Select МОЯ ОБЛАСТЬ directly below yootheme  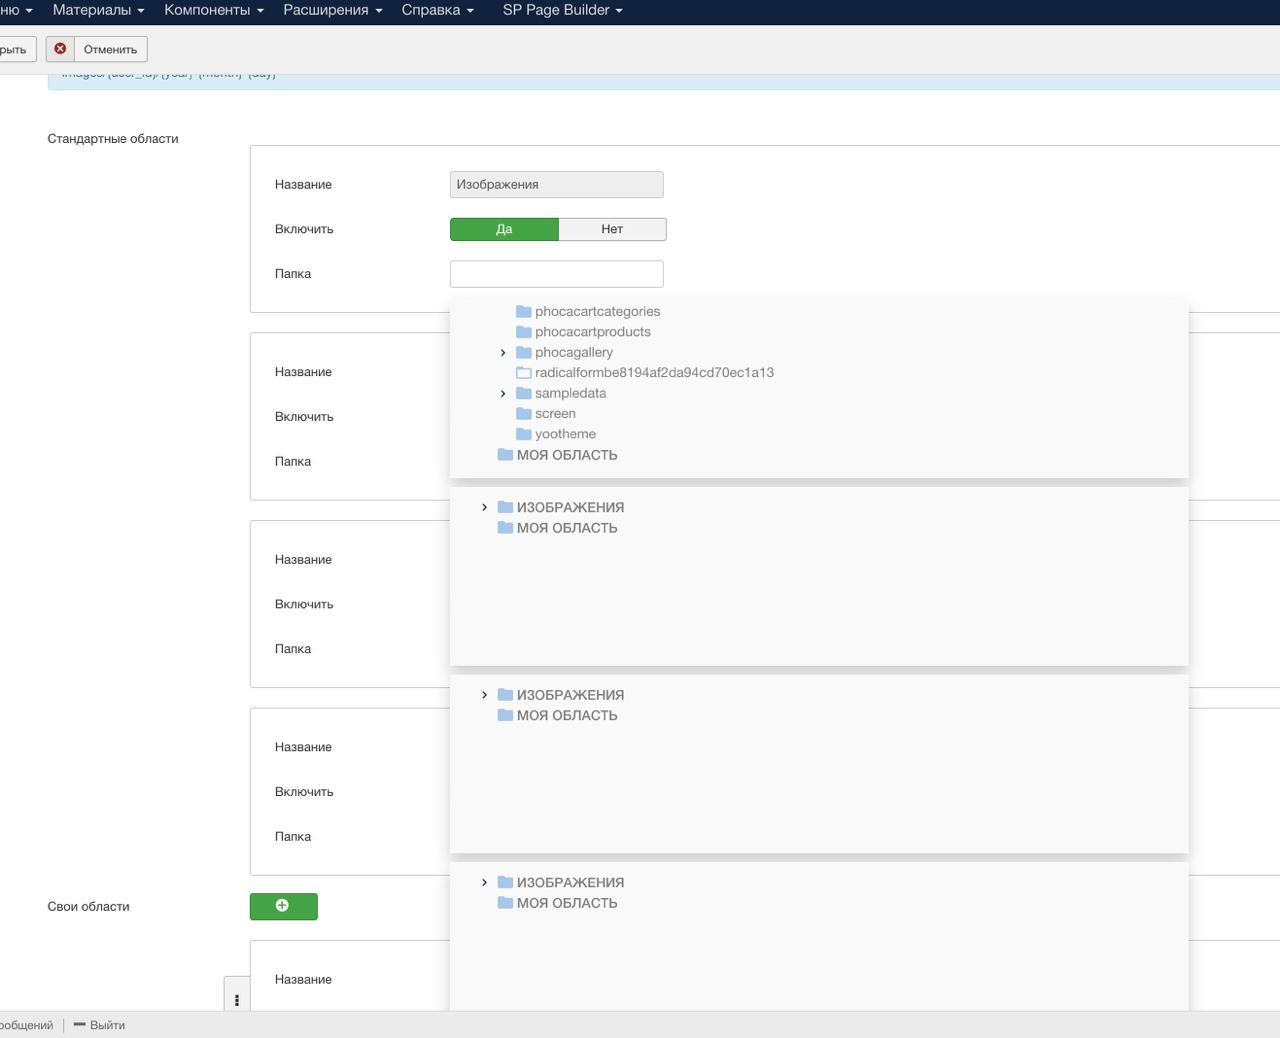tap(567, 455)
